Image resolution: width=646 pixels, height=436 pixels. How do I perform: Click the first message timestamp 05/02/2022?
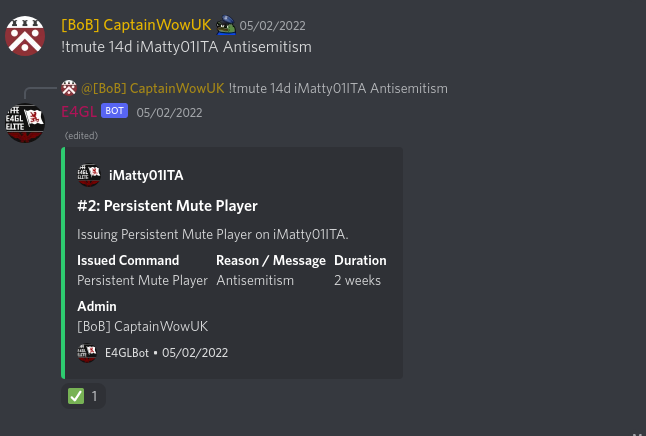click(273, 26)
